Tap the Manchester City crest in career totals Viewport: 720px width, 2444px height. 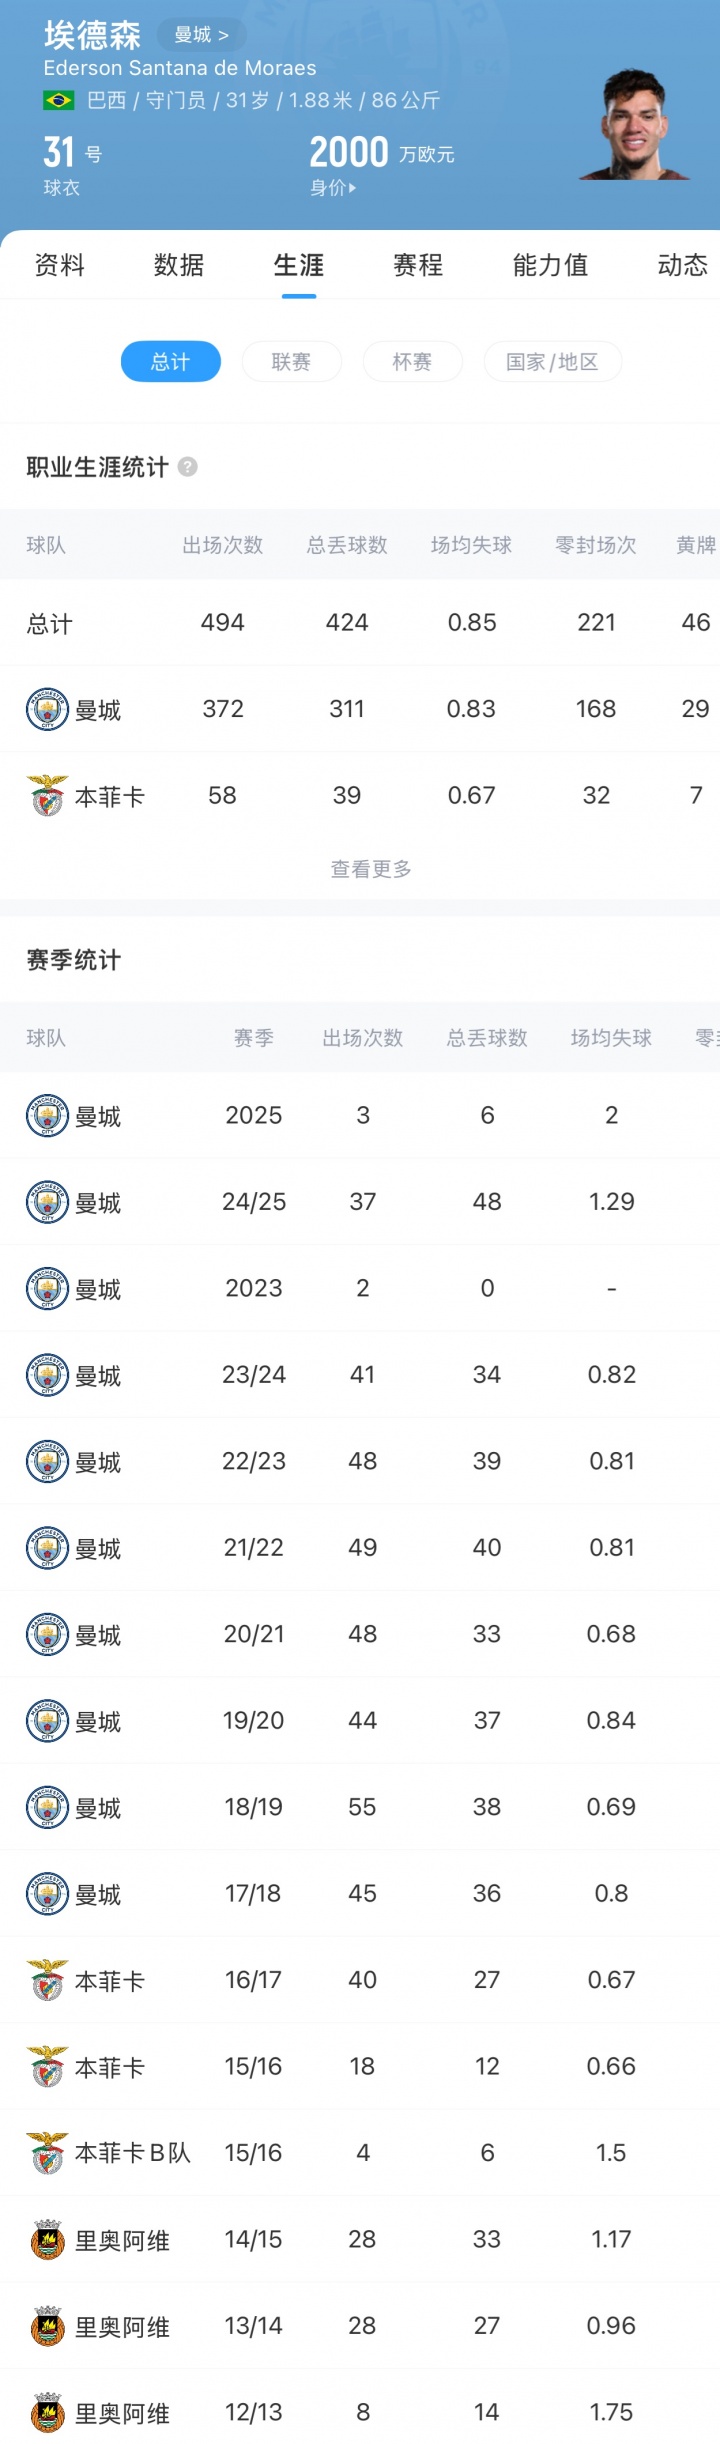point(47,710)
